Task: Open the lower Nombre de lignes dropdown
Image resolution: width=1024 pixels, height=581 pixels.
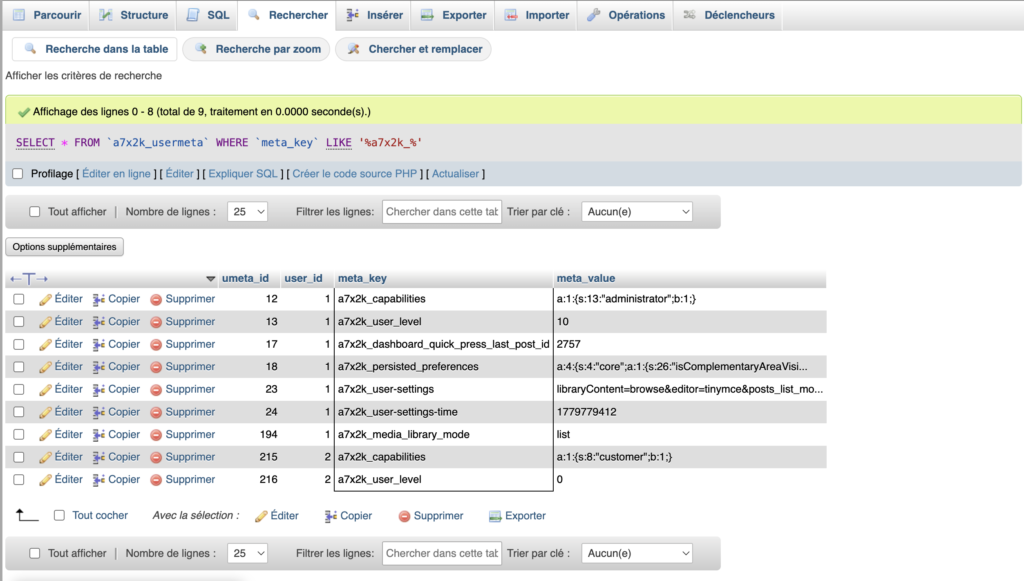Action: click(248, 553)
